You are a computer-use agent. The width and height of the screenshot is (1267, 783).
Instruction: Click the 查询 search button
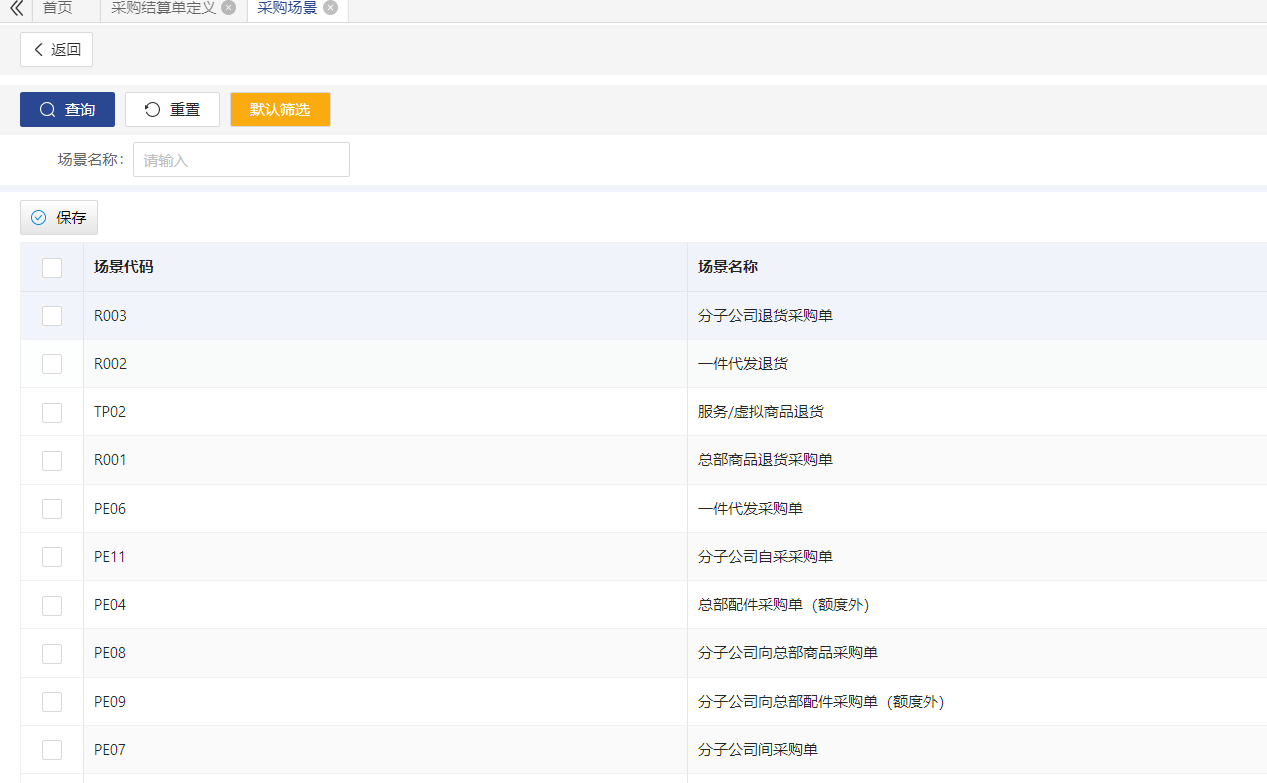pyautogui.click(x=67, y=109)
